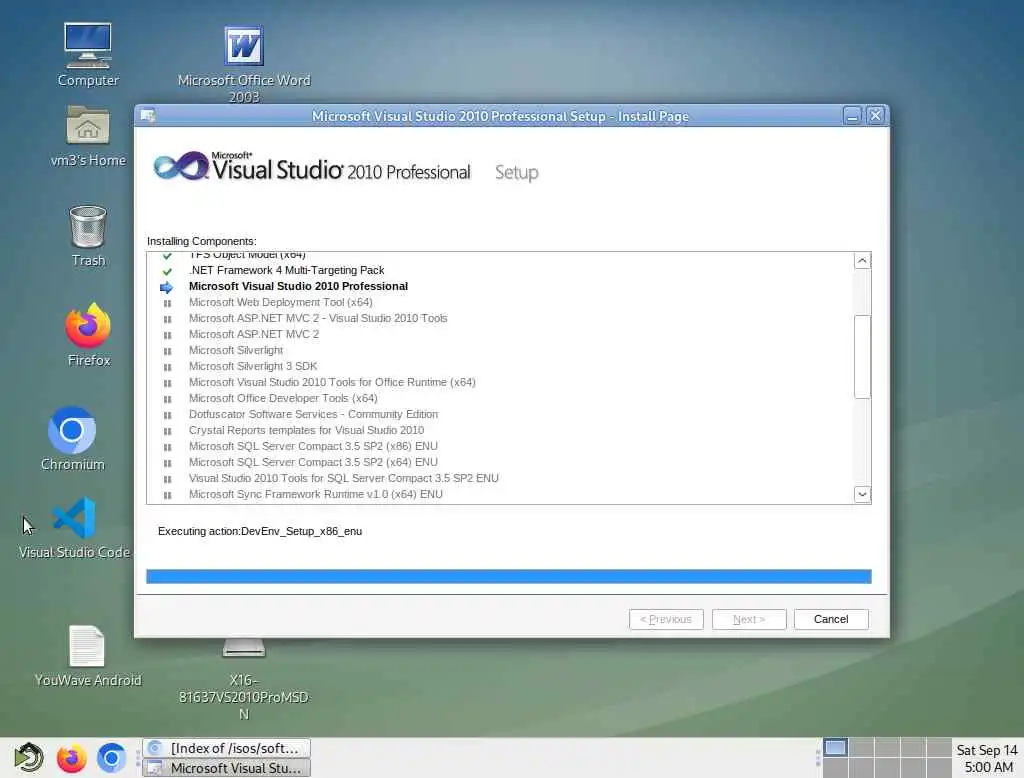Click the components list scrollbar thumb
1024x778 pixels.
click(x=862, y=357)
